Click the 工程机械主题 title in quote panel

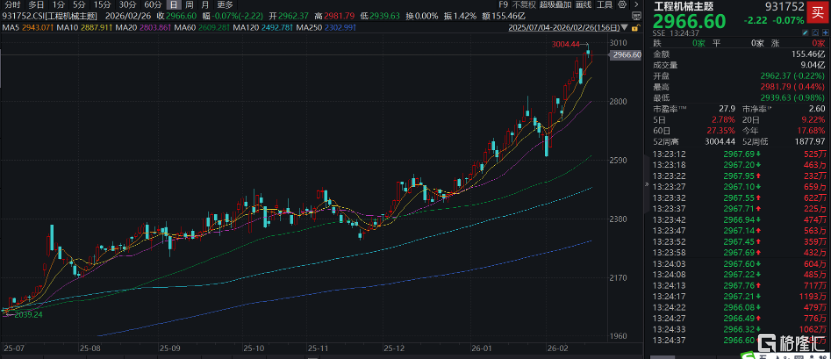tap(683, 6)
